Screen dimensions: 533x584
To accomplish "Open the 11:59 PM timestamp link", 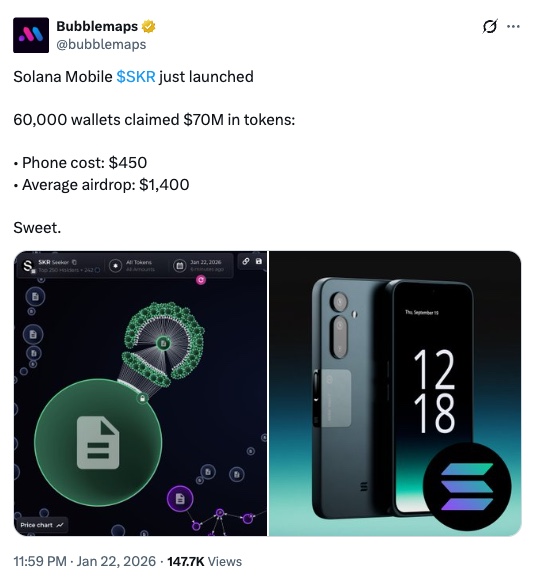I will click(x=40, y=561).
